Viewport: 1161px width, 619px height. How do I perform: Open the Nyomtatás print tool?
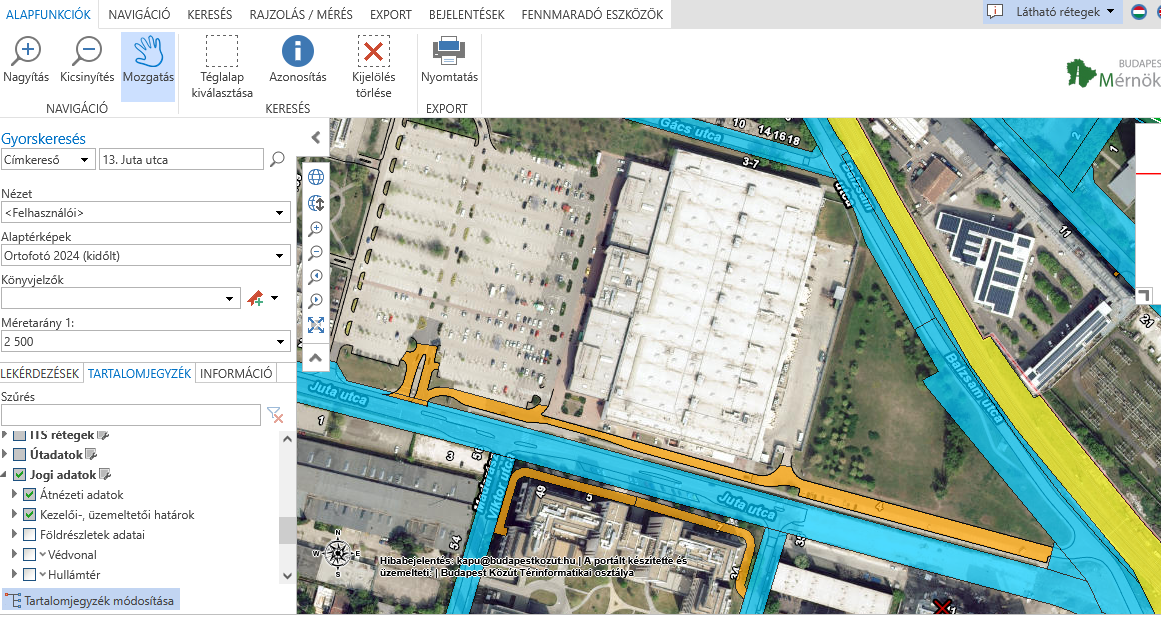449,60
